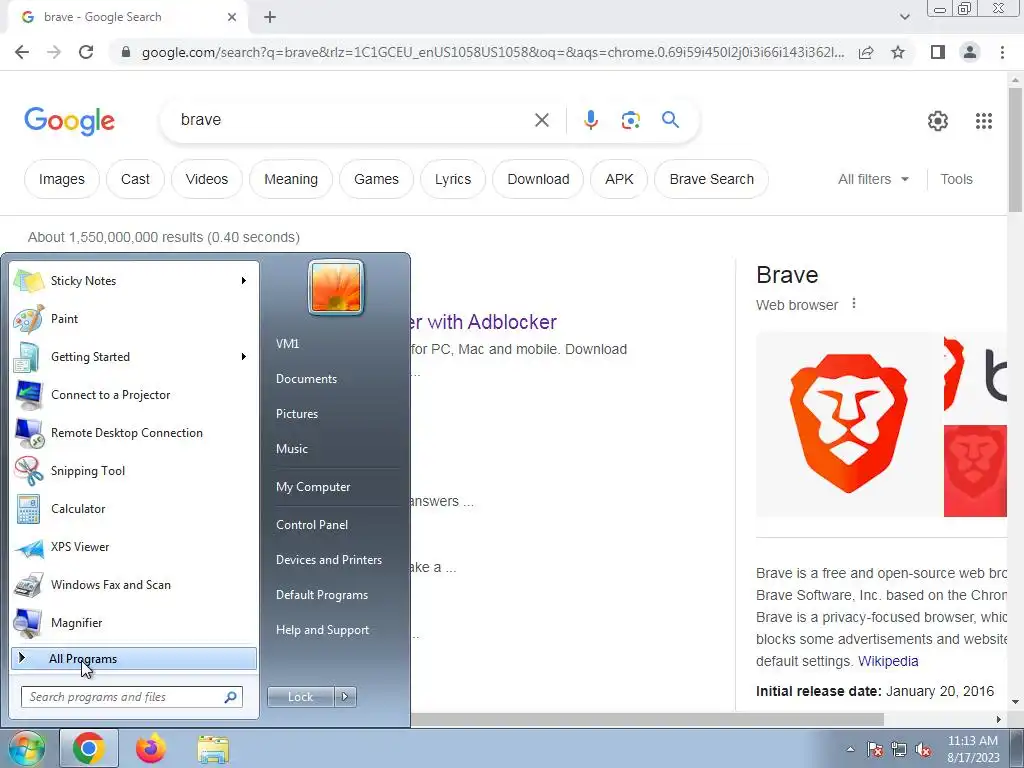Open the Google apps grid
The image size is (1024, 768).
(984, 121)
